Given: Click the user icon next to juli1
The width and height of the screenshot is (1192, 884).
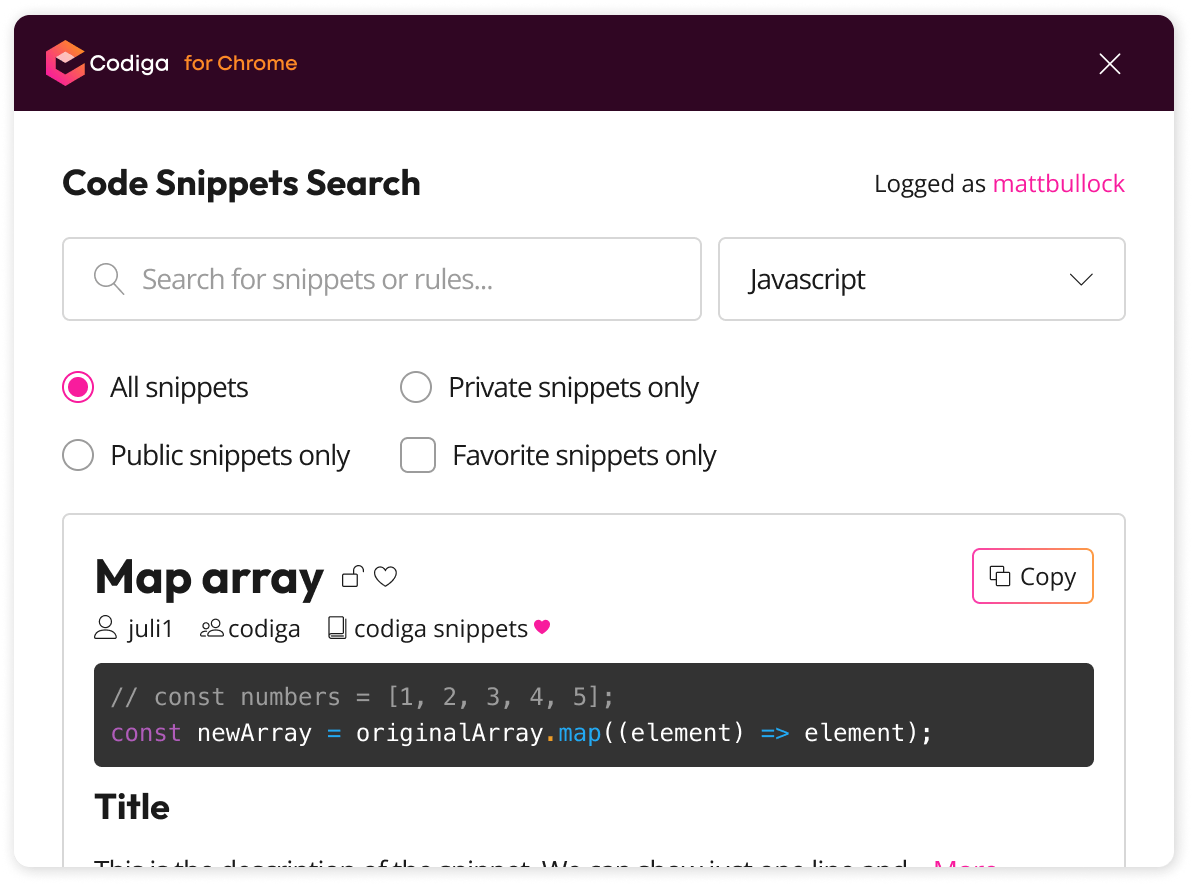Looking at the screenshot, I should click(106, 628).
